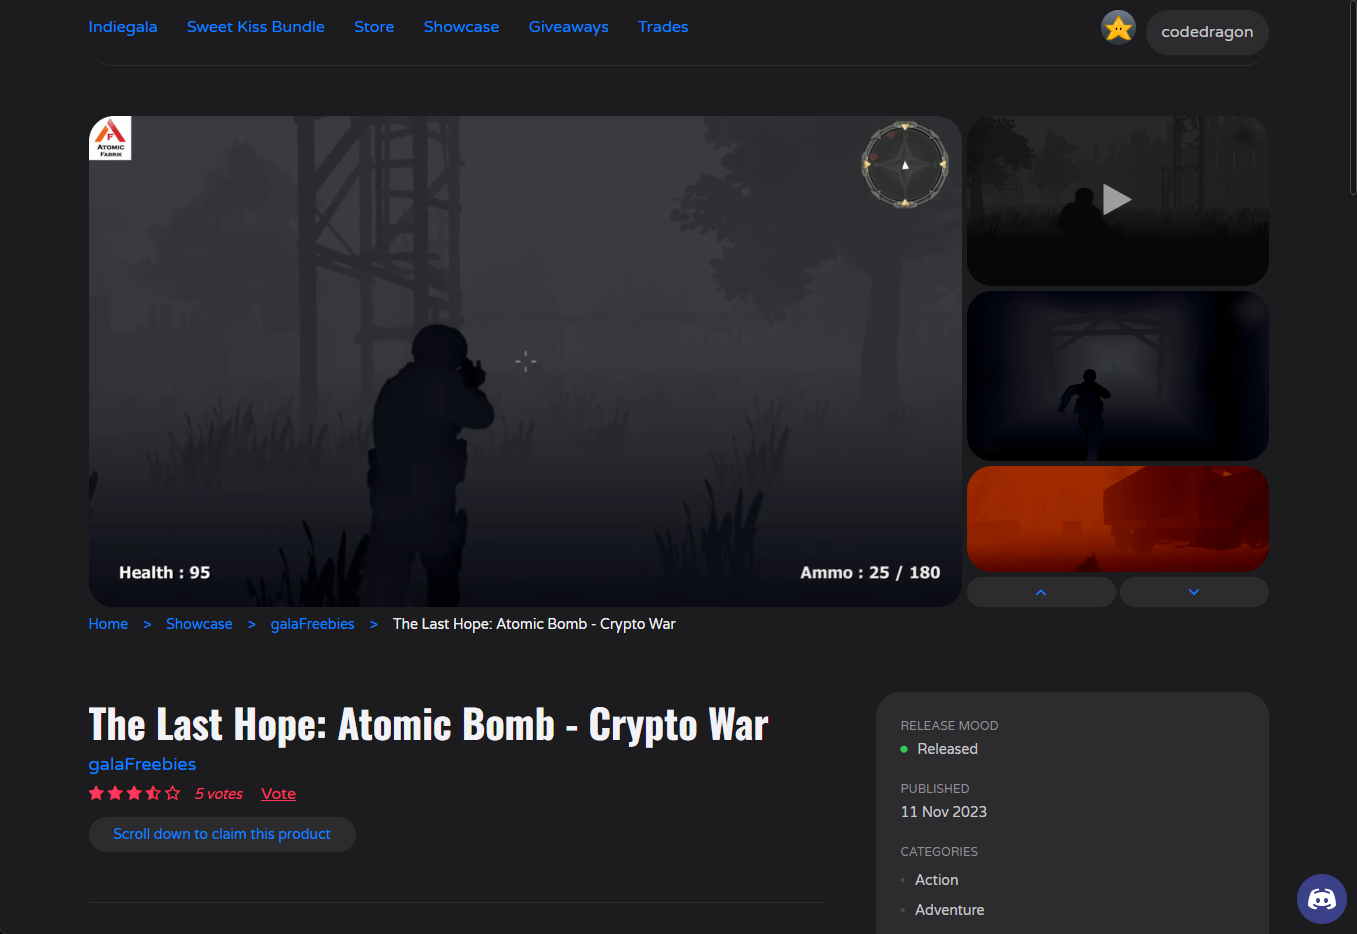Viewport: 1357px width, 934px height.
Task: Move thumbnail list up with chevron
Action: coord(1041,592)
